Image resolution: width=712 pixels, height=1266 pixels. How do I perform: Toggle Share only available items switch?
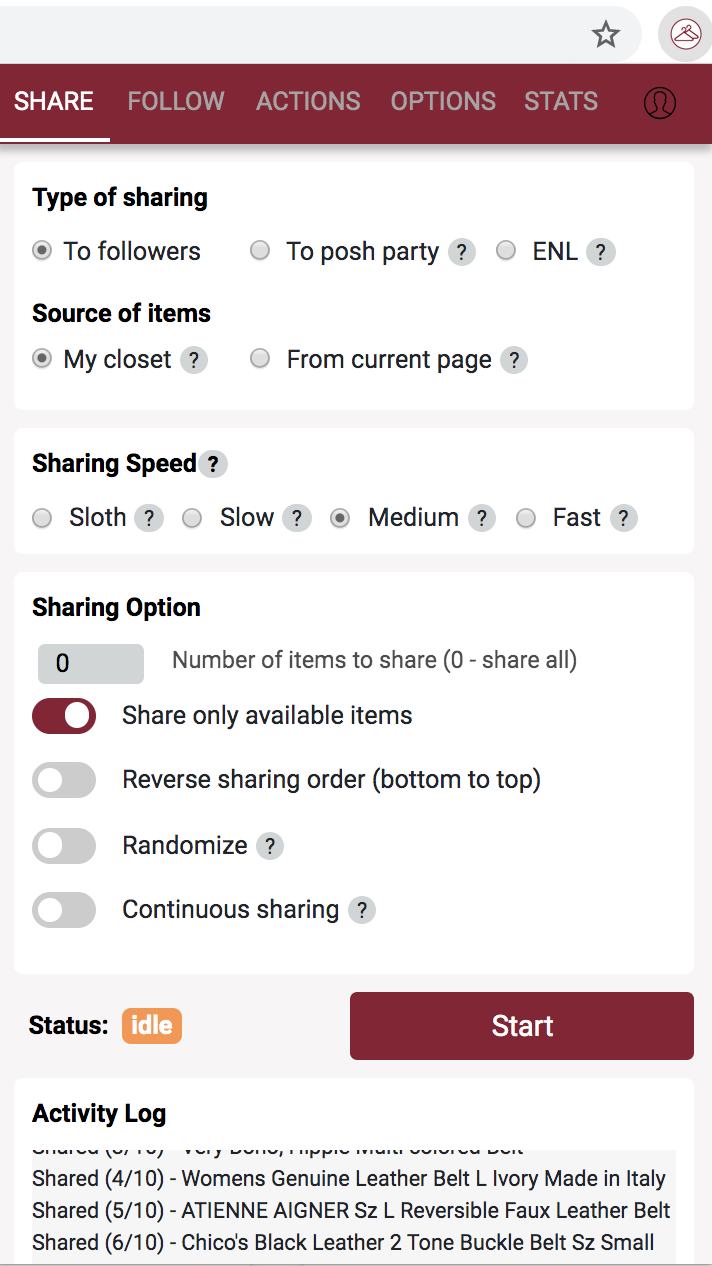click(64, 716)
